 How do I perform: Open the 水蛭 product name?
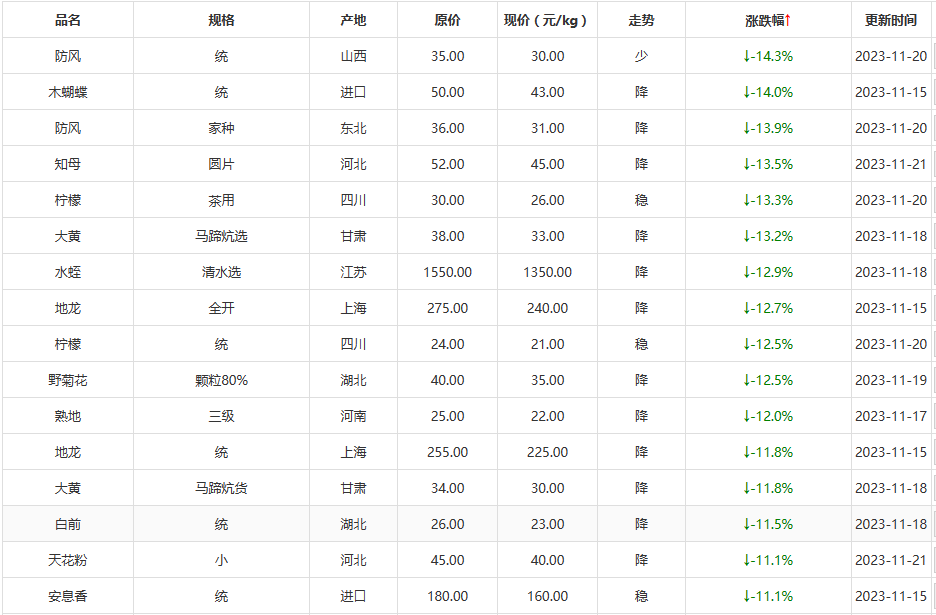[67, 272]
